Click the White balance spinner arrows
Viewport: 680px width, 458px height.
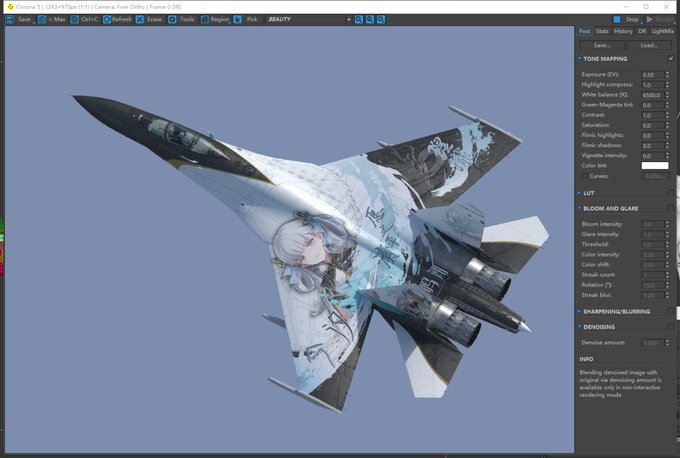pos(667,95)
